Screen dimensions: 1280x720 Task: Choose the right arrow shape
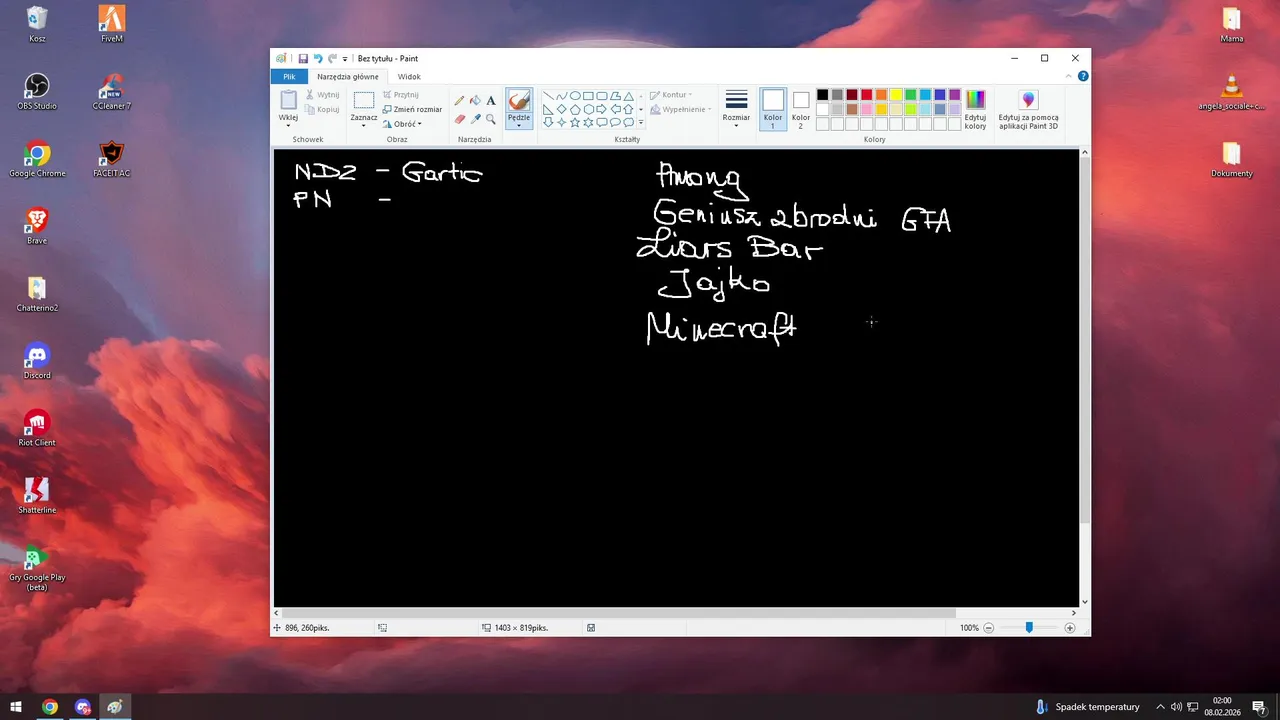[x=601, y=109]
